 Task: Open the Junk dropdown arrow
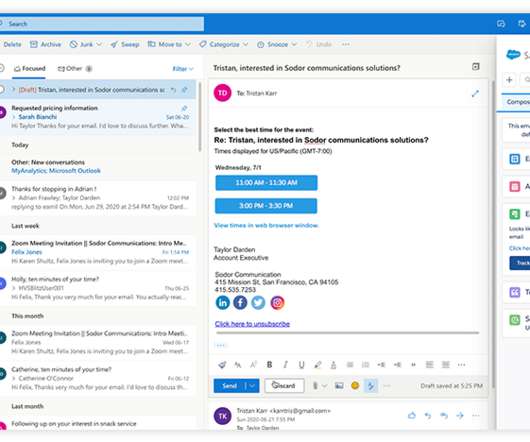pyautogui.click(x=99, y=44)
